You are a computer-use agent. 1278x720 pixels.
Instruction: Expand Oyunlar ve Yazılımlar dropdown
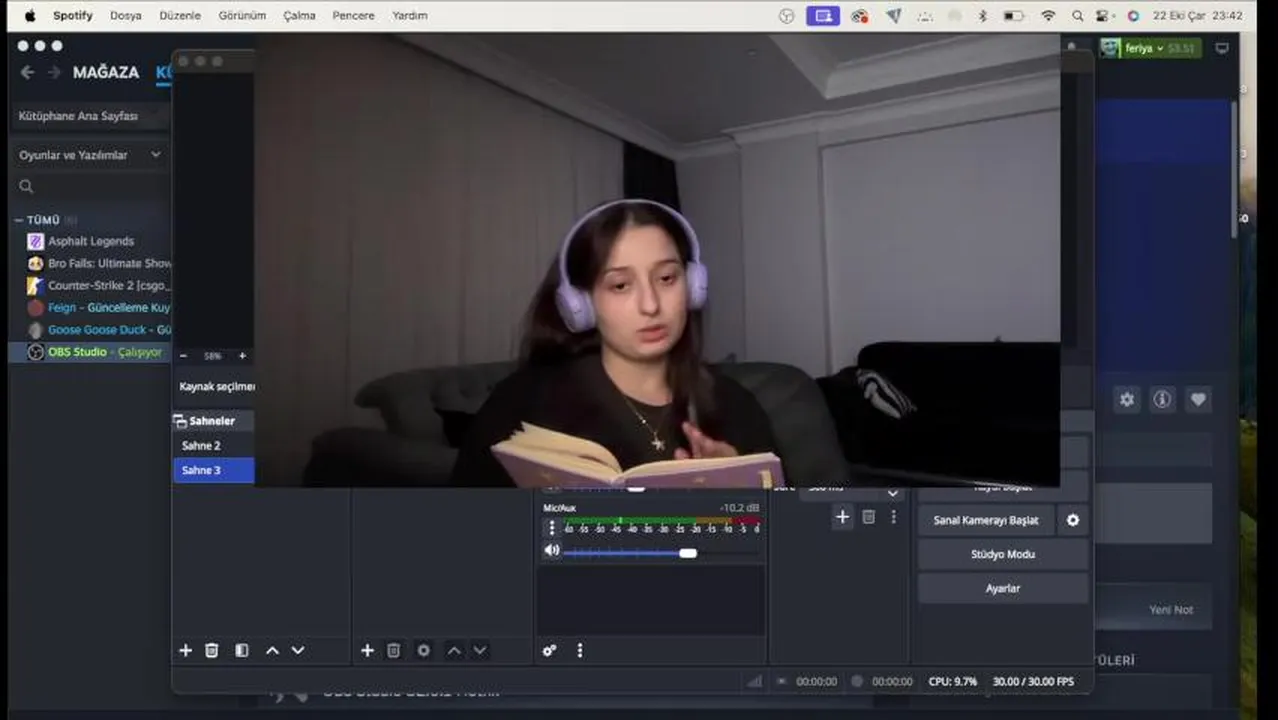[x=90, y=155]
